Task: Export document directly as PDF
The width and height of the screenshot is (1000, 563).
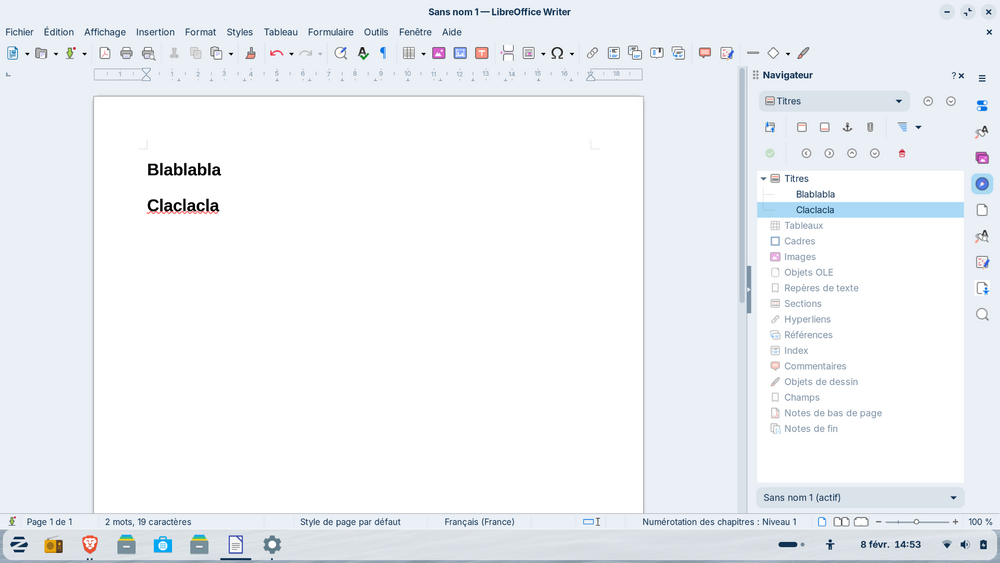Action: (x=104, y=53)
